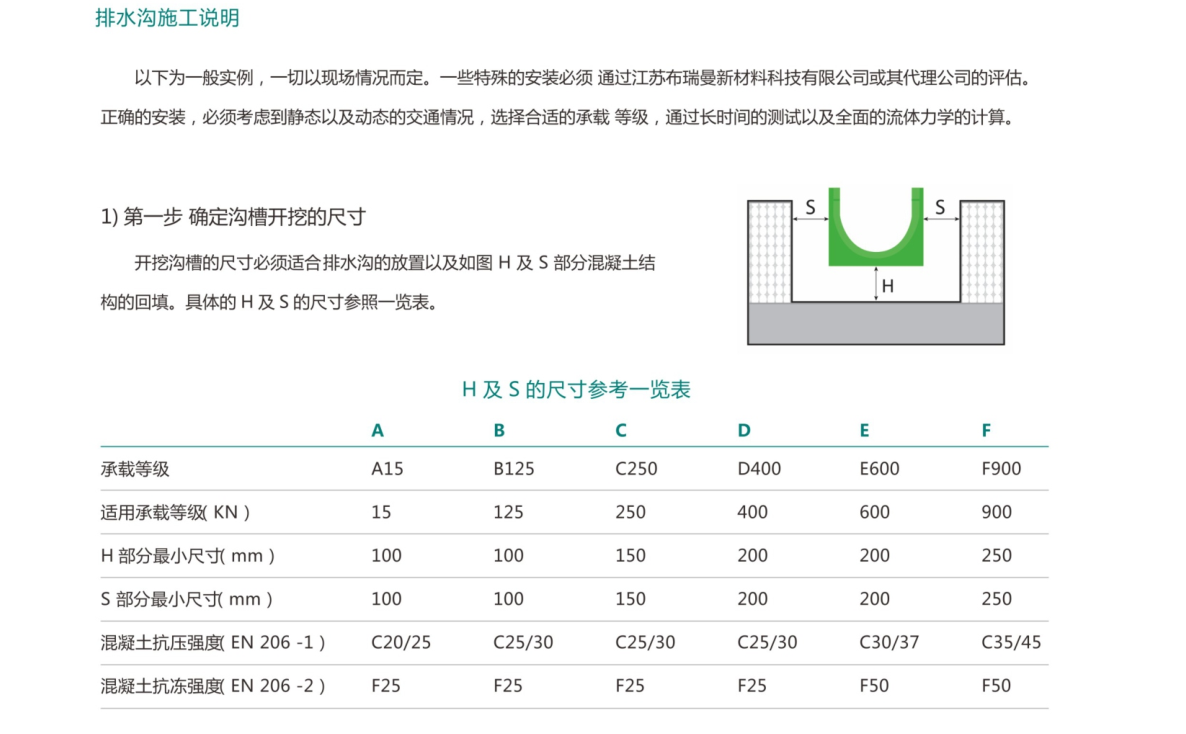
Task: Click the intro line starting 以下为一般实例
Action: (x=583, y=78)
